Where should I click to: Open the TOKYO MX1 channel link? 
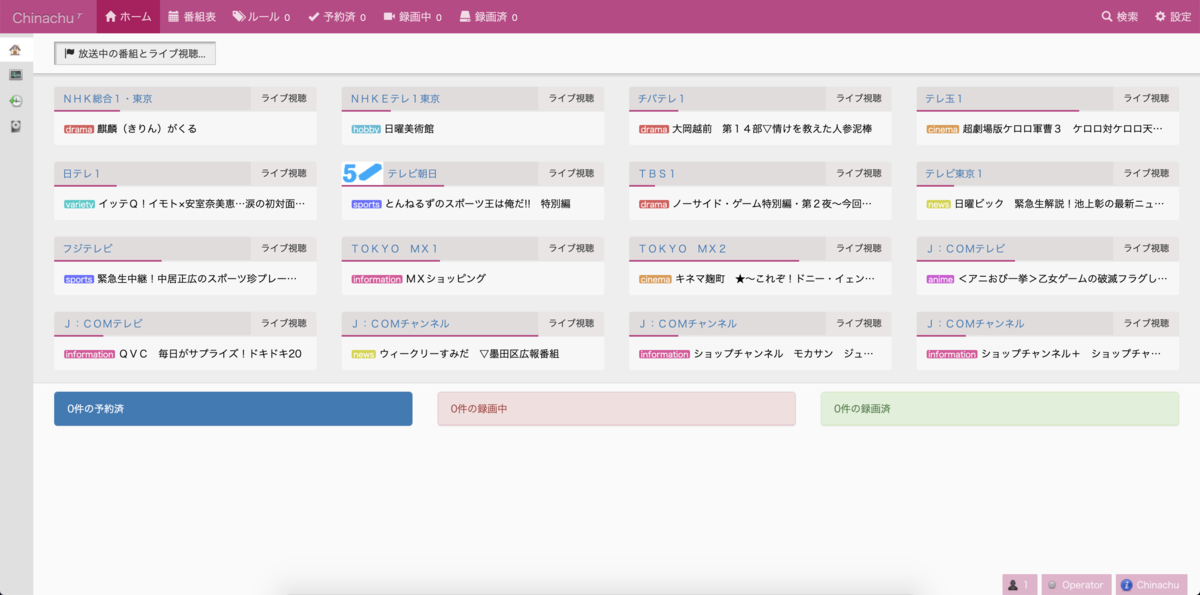click(395, 249)
